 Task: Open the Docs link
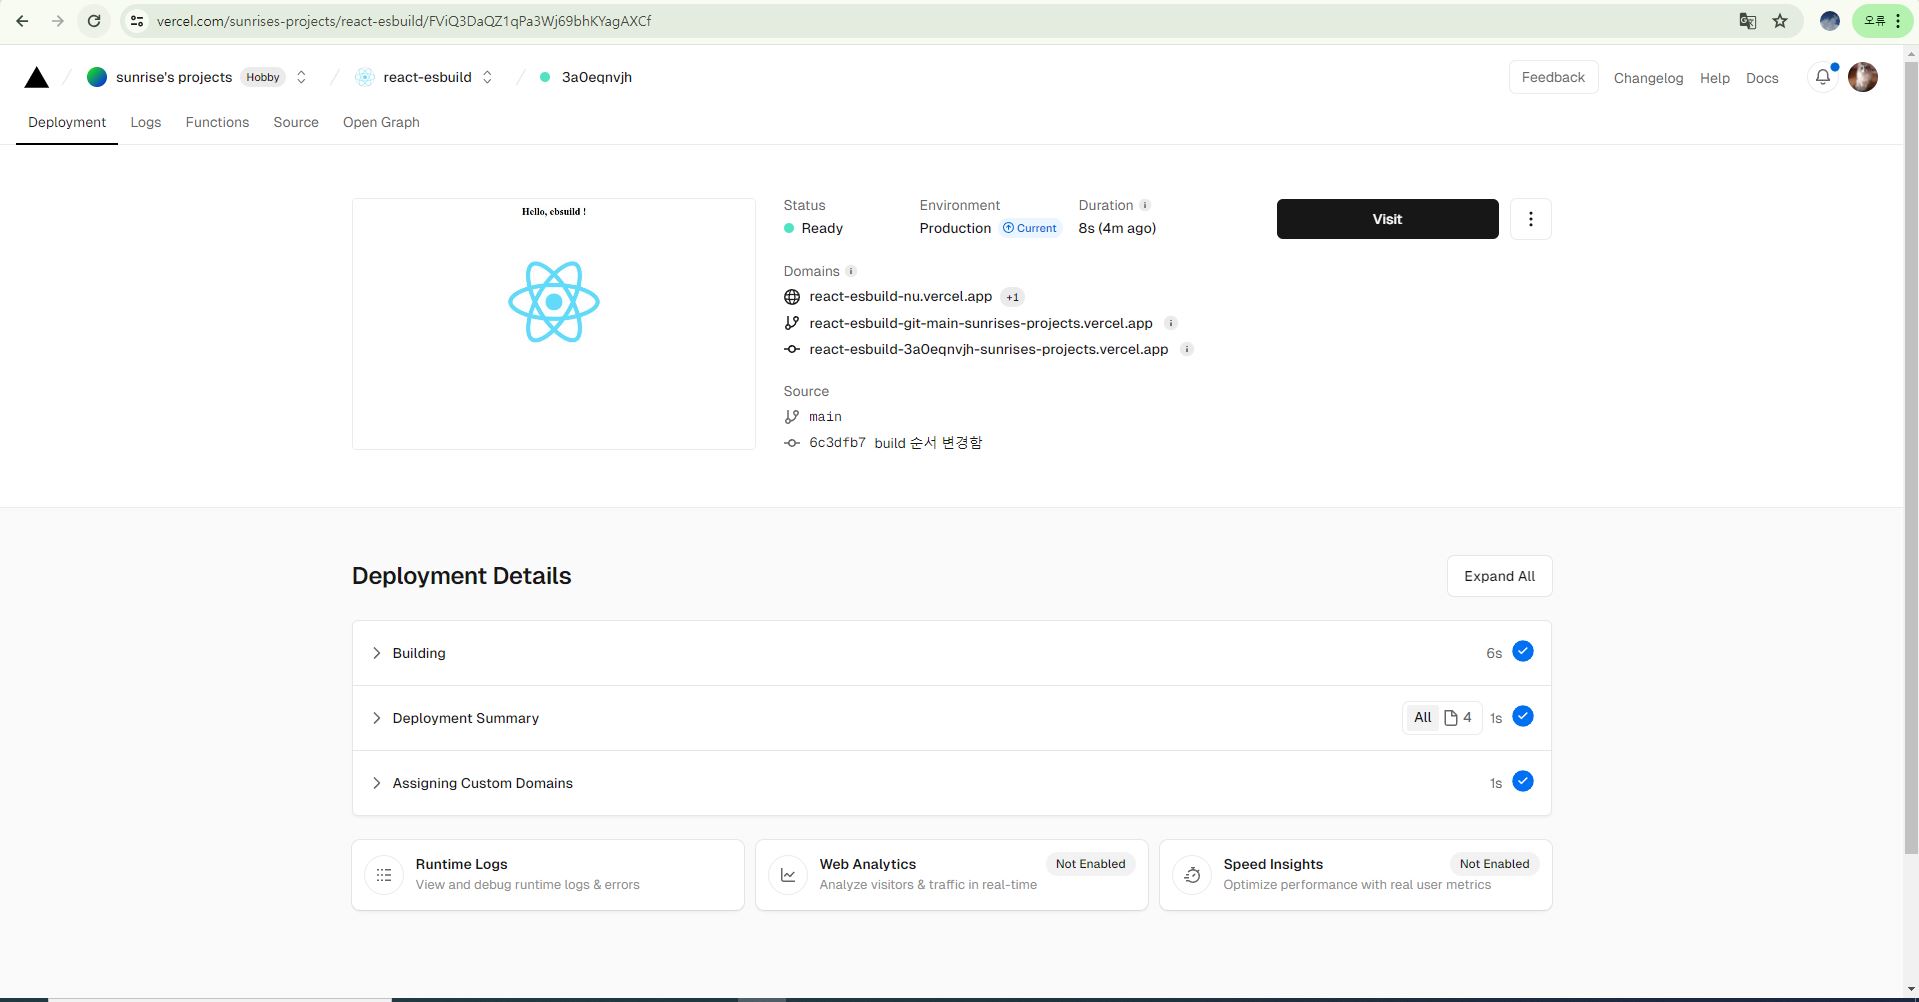[x=1762, y=78]
